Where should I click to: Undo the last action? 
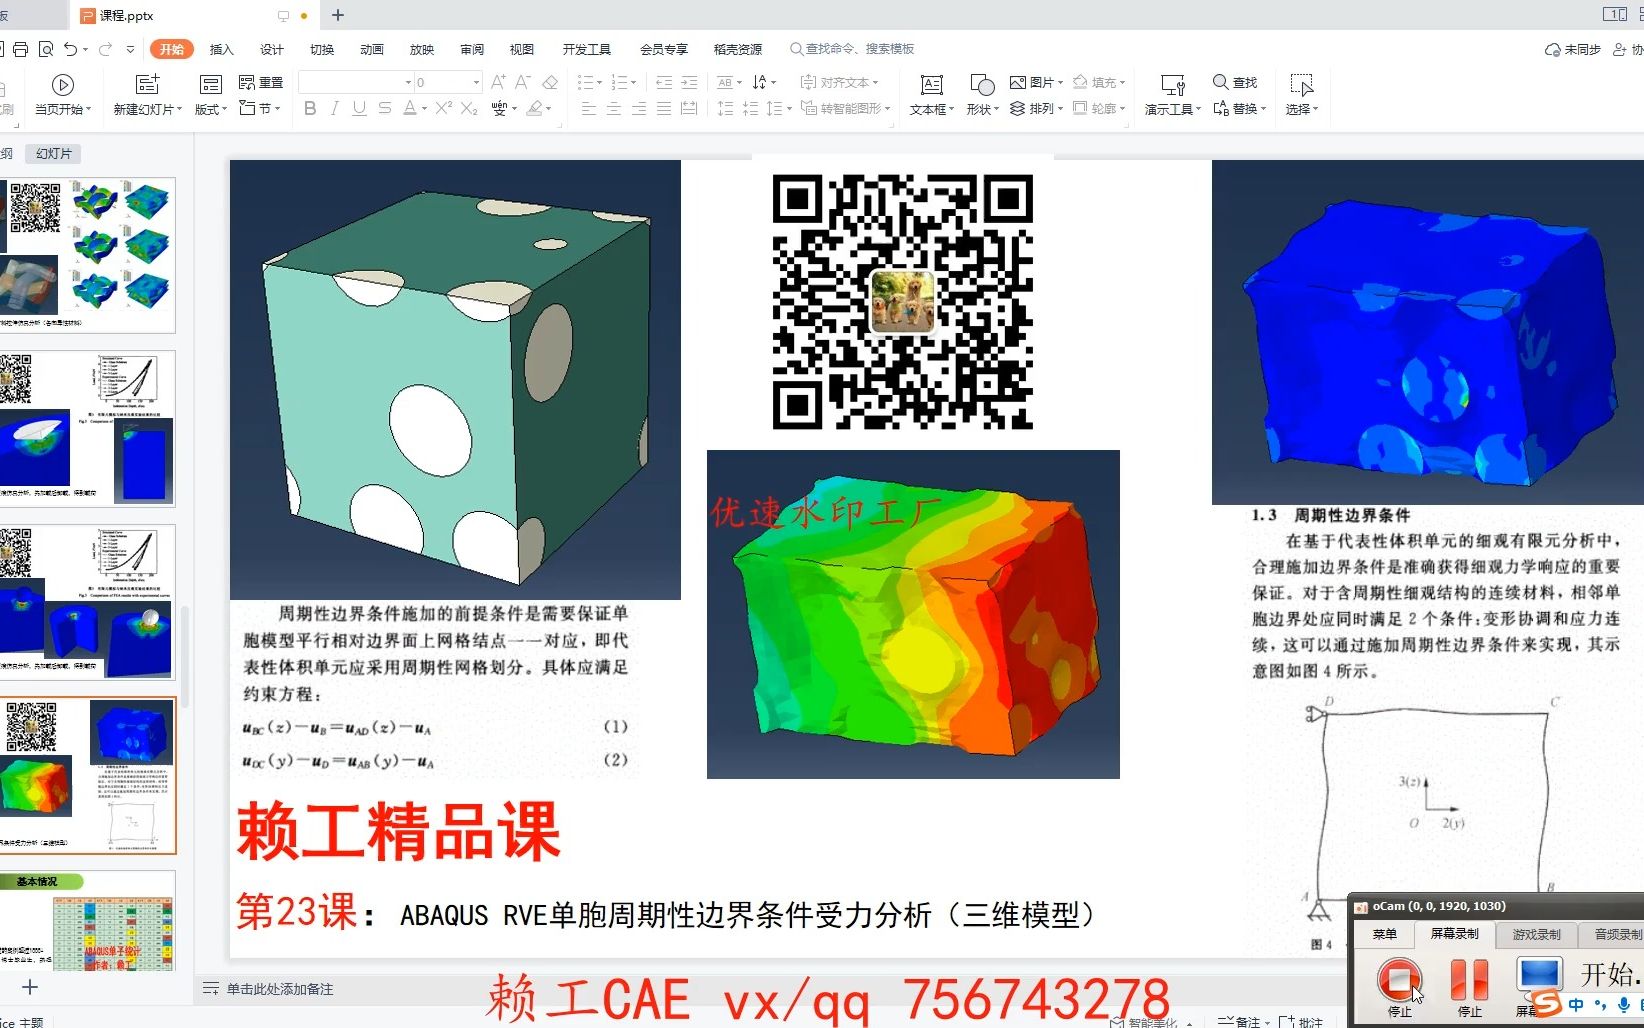[x=70, y=49]
